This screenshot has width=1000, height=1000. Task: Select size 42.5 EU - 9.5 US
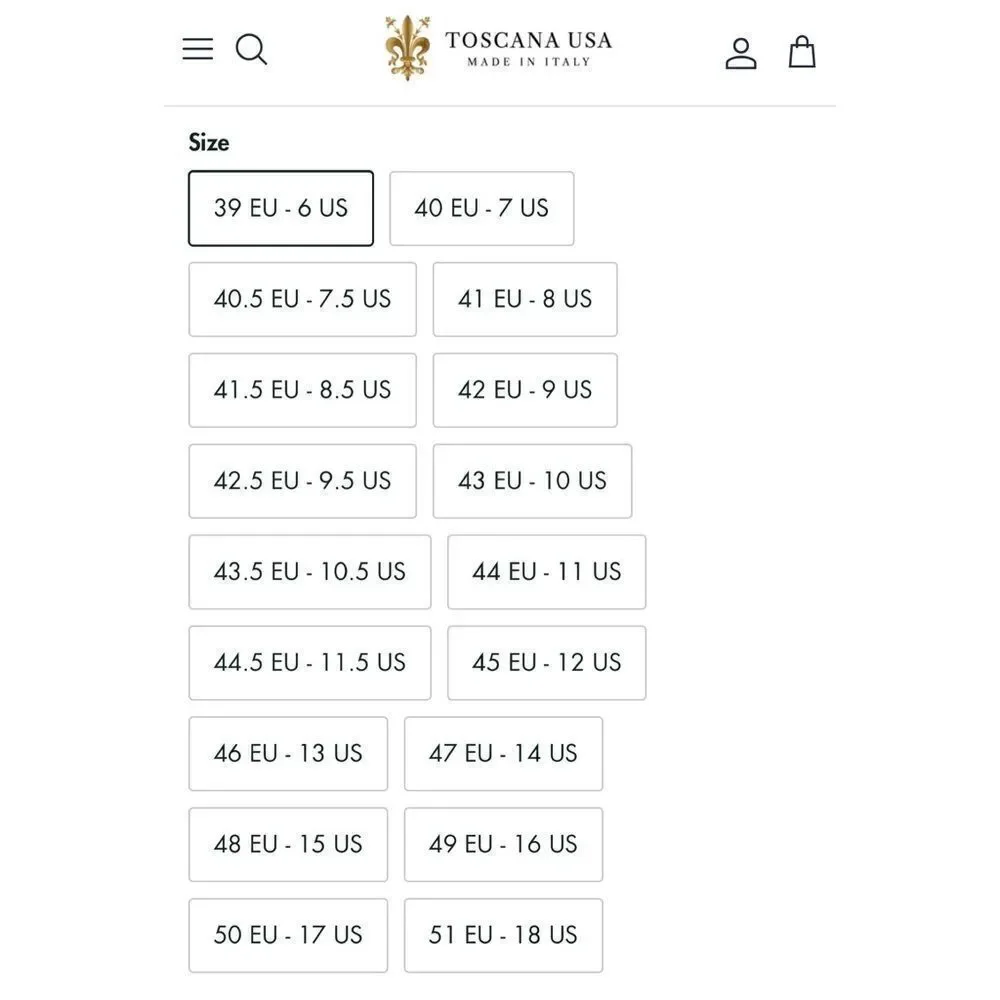302,481
